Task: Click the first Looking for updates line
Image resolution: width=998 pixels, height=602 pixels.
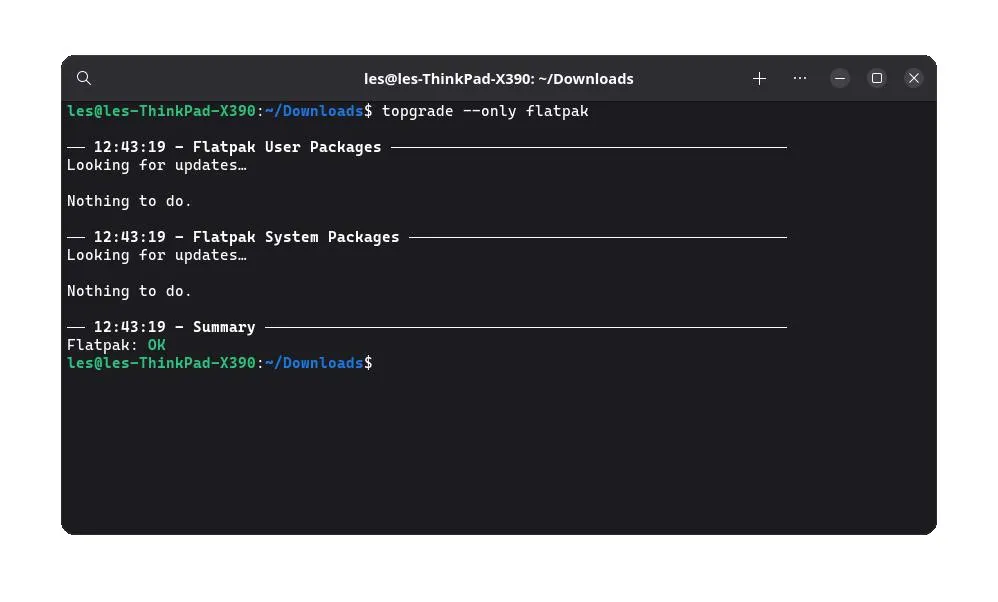Action: point(157,165)
